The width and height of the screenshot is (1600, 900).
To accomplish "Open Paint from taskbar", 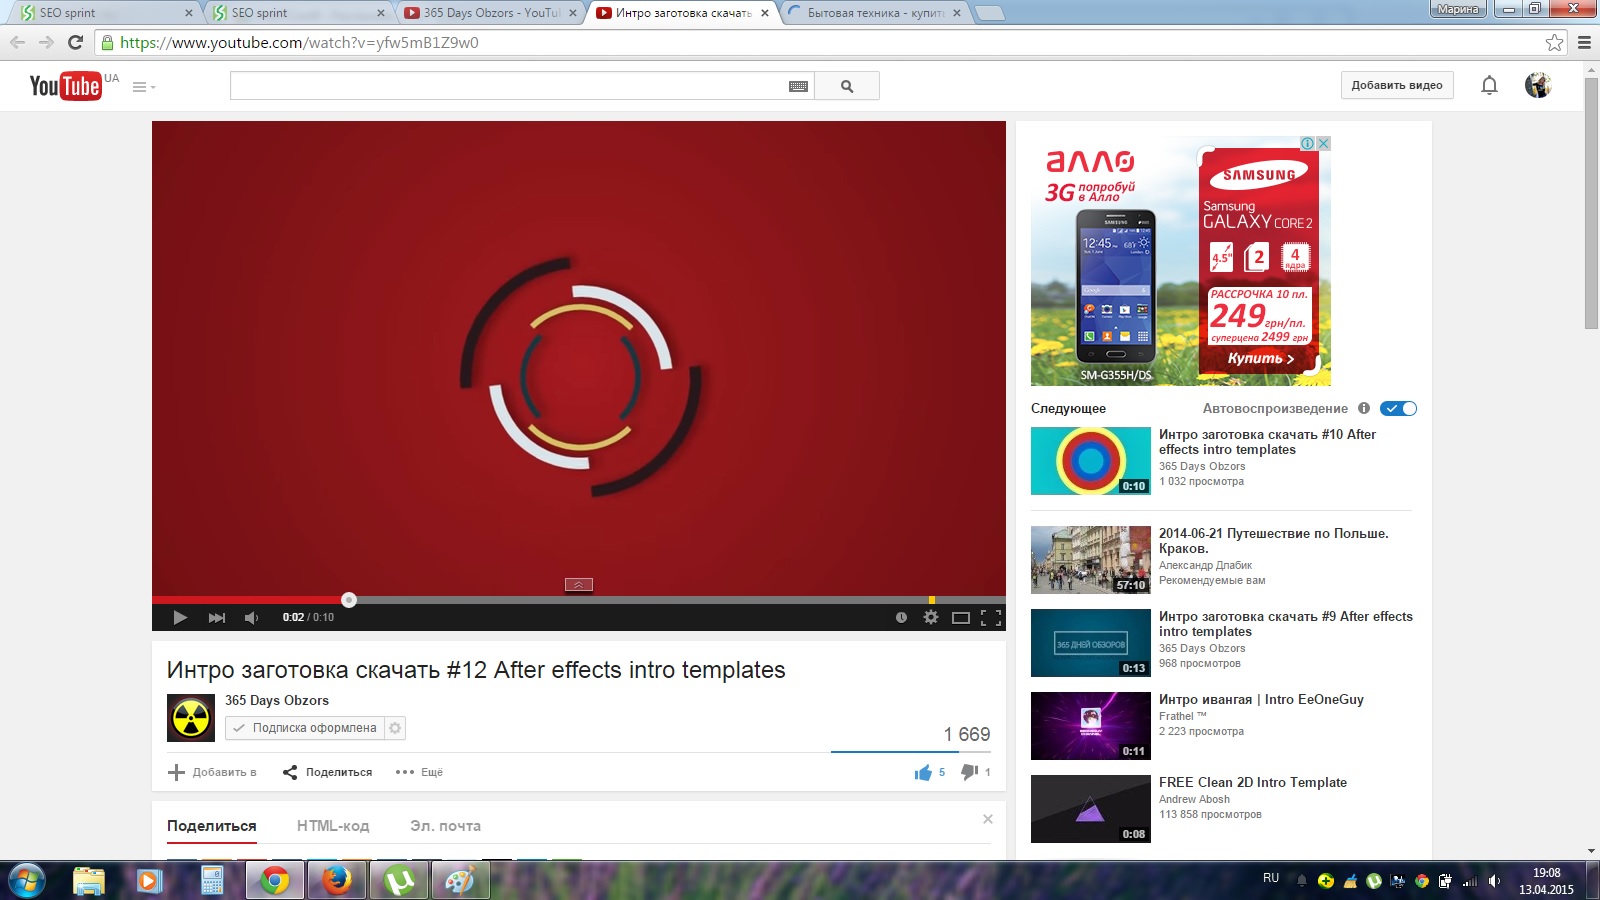I will pyautogui.click(x=460, y=880).
